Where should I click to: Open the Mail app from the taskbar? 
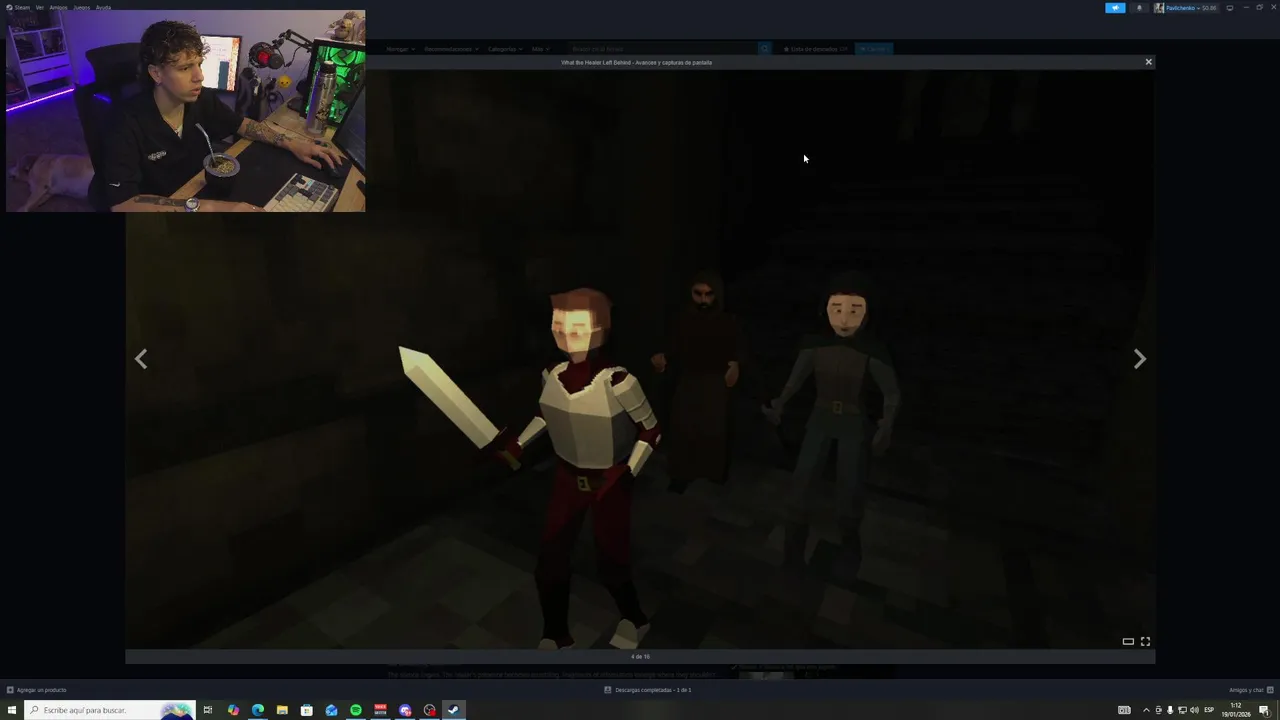coord(331,710)
